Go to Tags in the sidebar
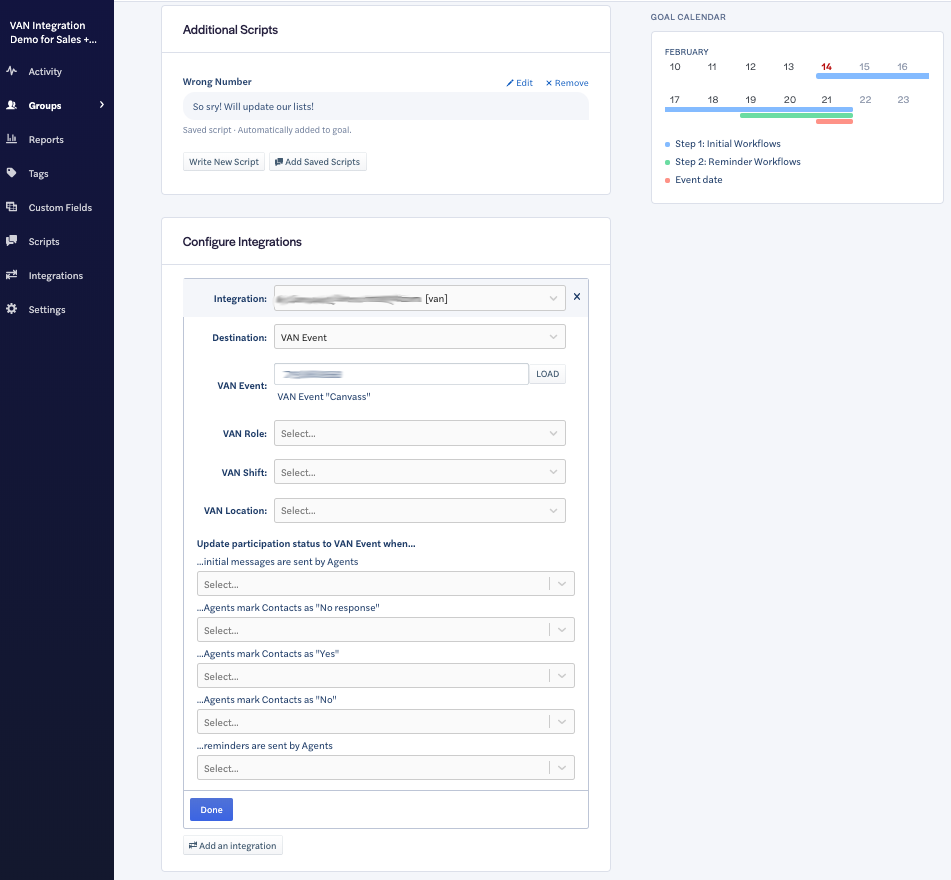 pyautogui.click(x=38, y=173)
